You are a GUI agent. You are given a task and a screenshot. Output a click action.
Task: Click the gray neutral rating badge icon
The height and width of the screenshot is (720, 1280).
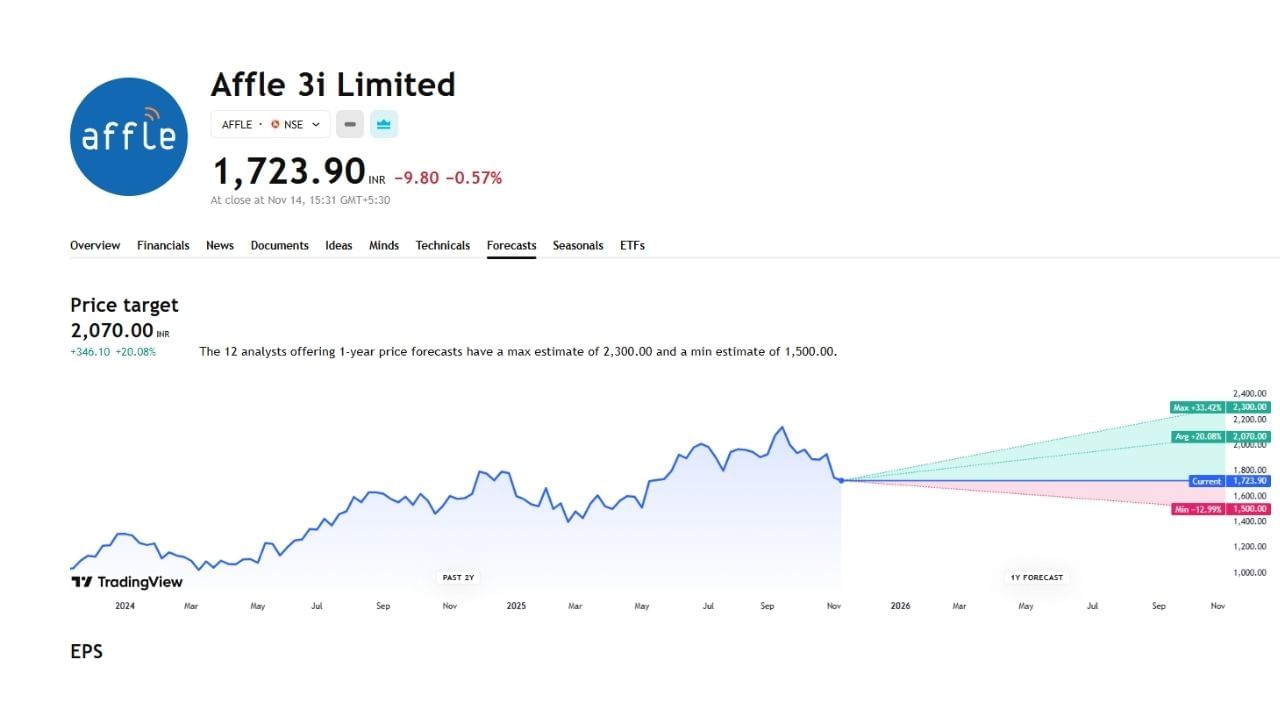349,125
